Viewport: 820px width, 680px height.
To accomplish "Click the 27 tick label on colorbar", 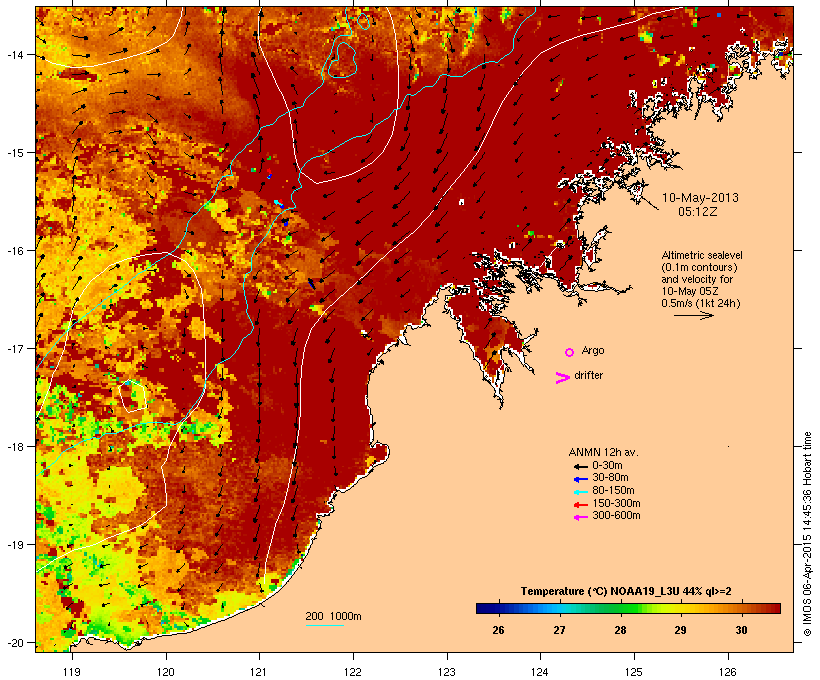I will point(560,630).
